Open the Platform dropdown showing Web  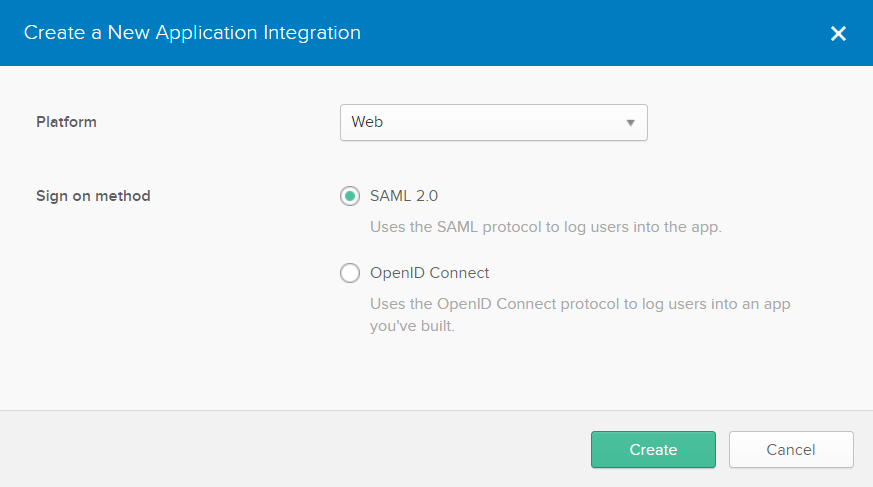pyautogui.click(x=493, y=122)
